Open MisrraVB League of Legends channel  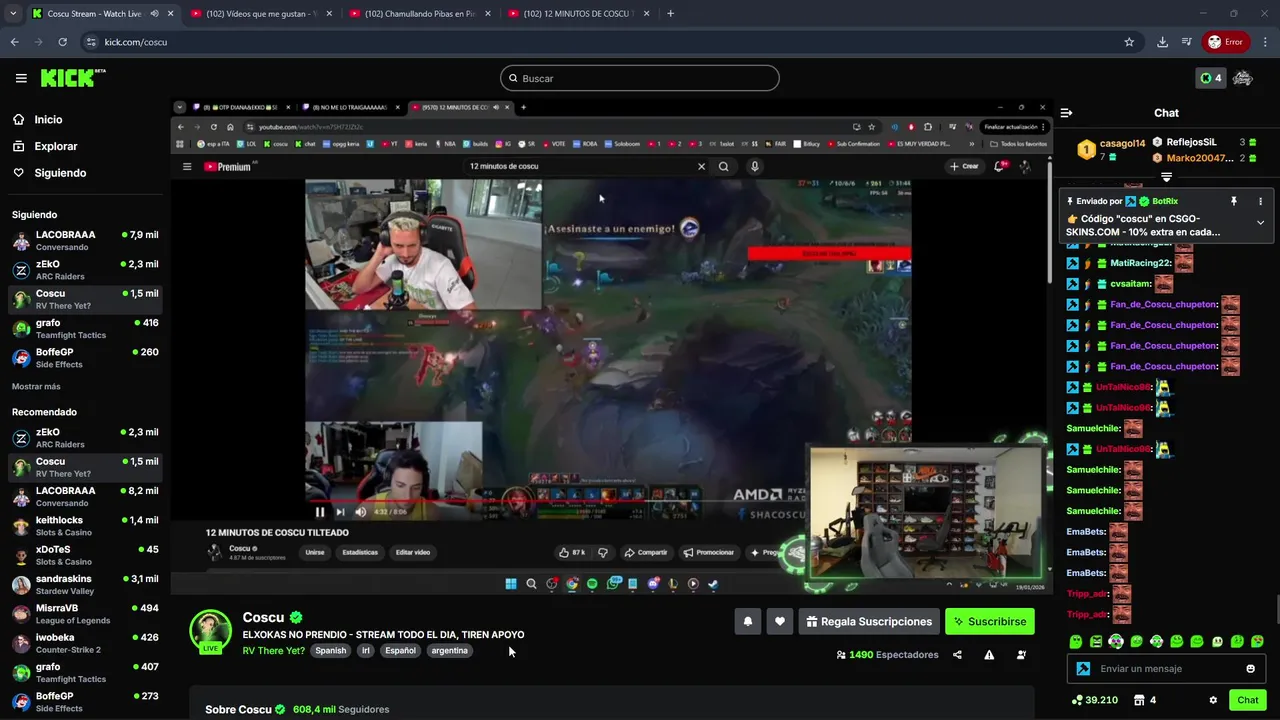85,614
